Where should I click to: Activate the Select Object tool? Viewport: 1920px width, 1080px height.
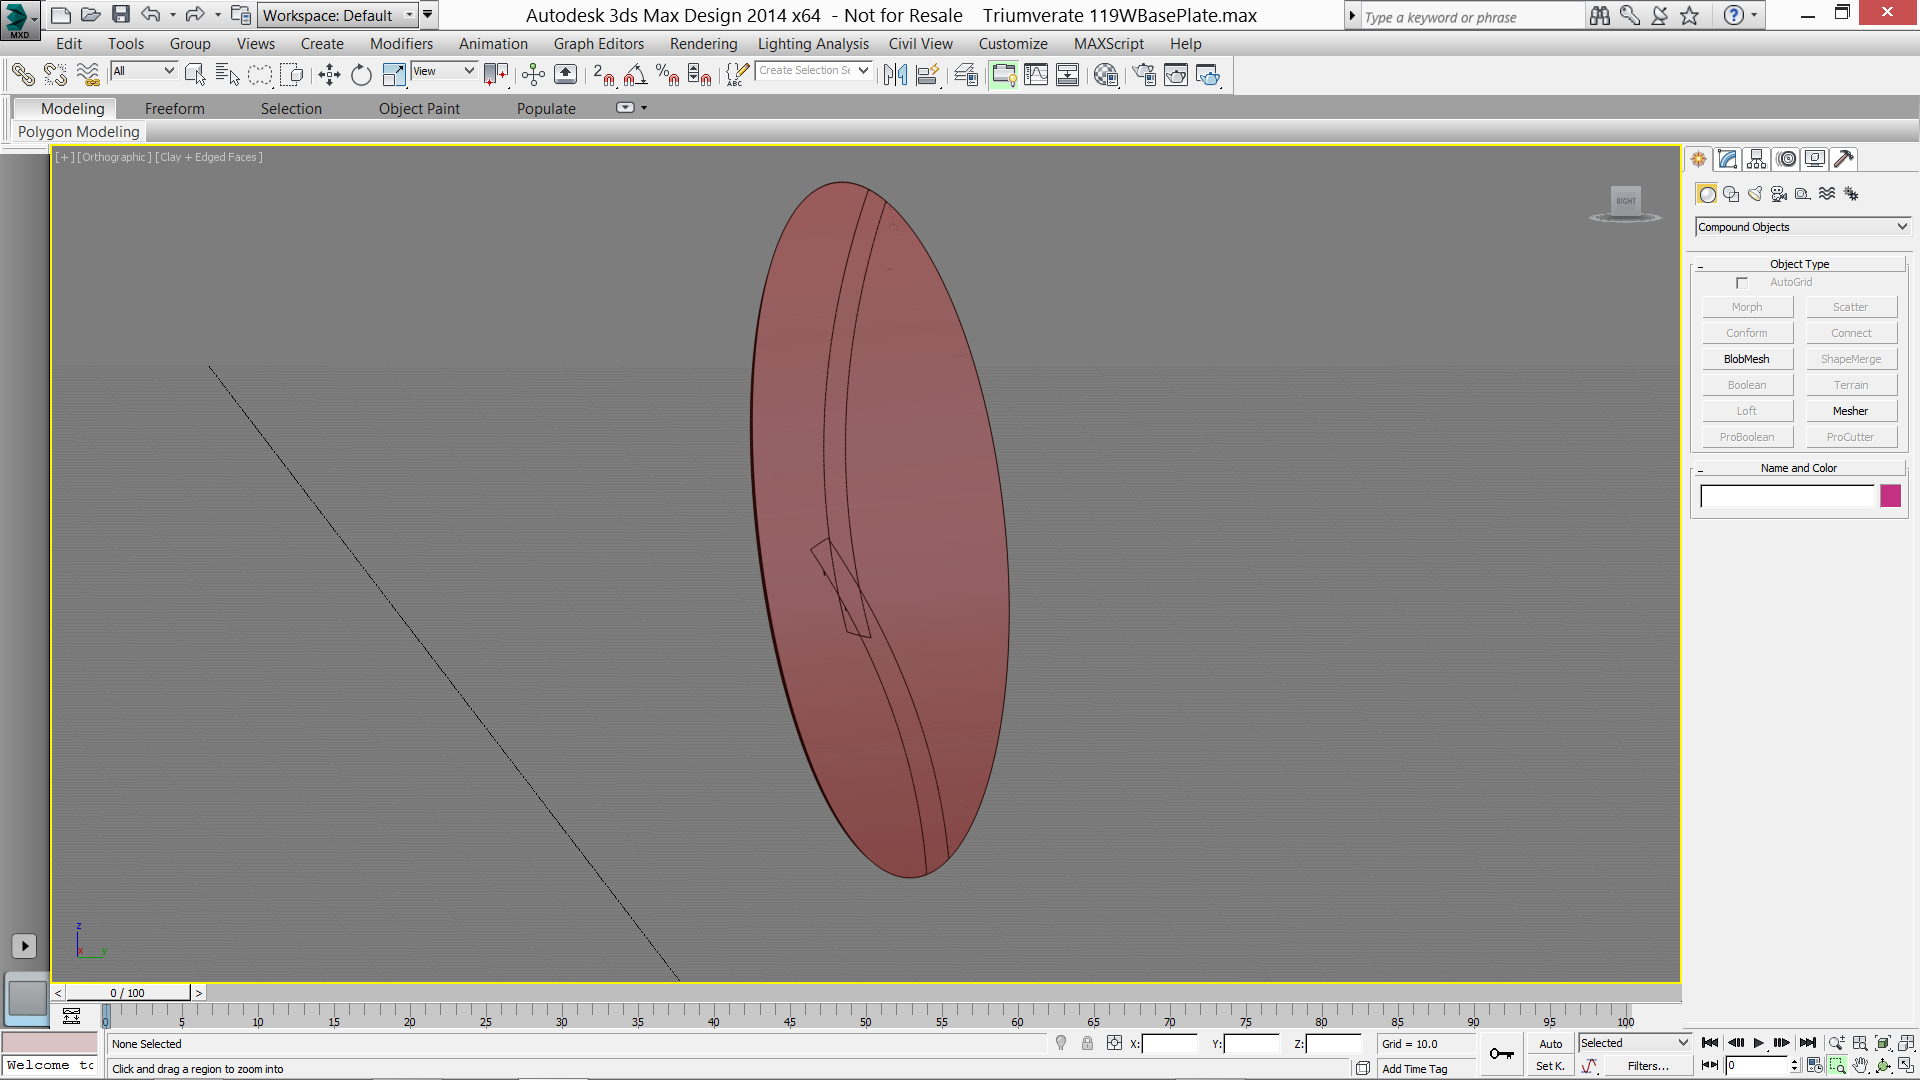click(x=195, y=74)
